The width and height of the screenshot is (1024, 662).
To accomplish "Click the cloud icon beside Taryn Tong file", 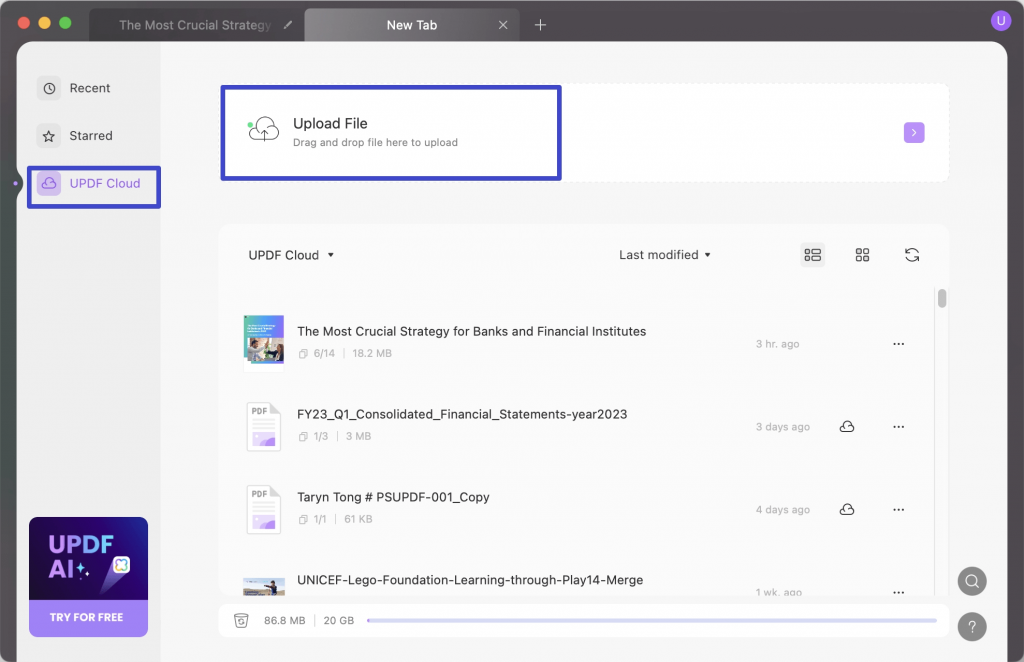I will click(x=847, y=509).
